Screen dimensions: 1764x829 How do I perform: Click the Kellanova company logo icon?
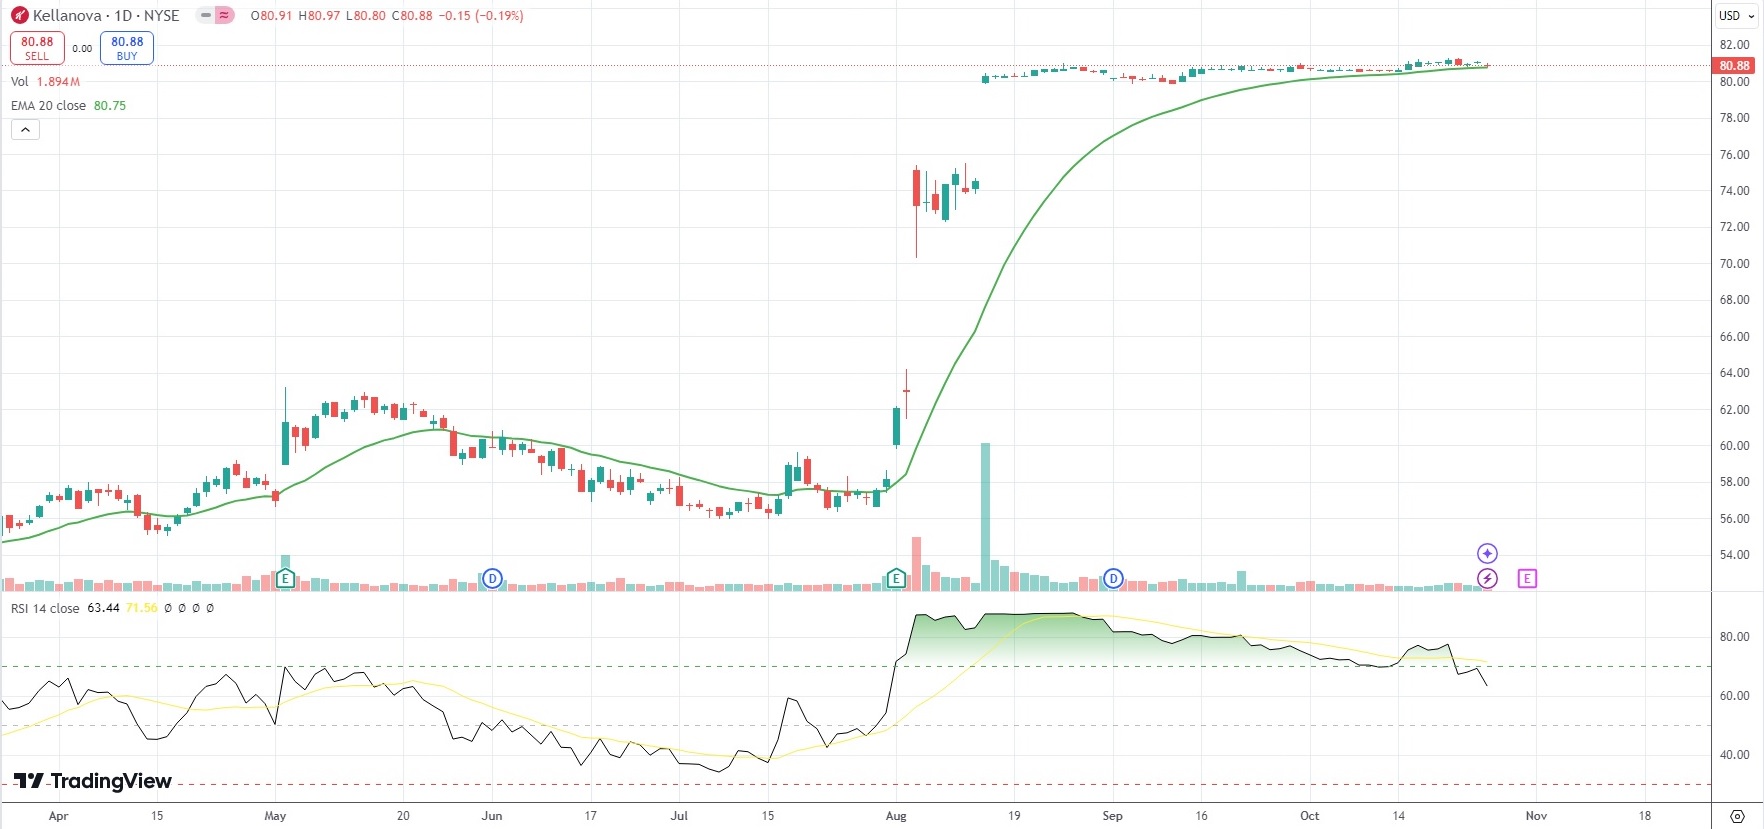pos(19,15)
